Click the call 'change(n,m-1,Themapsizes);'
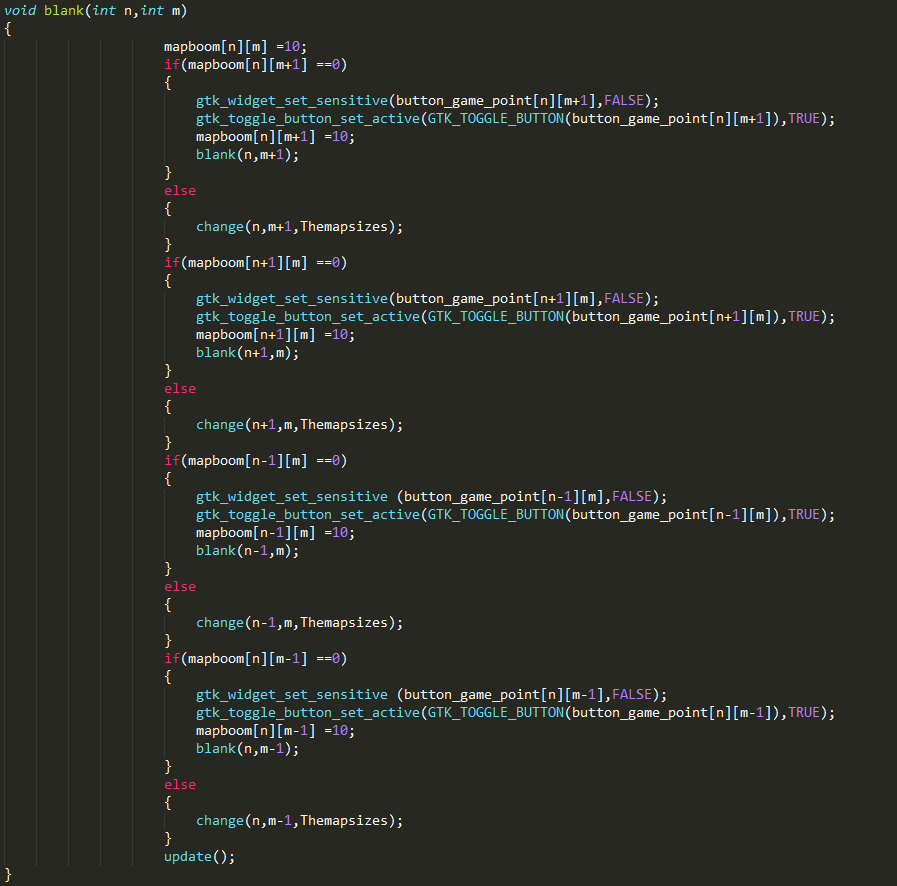Screen dimensions: 897x886 pyautogui.click(x=299, y=821)
